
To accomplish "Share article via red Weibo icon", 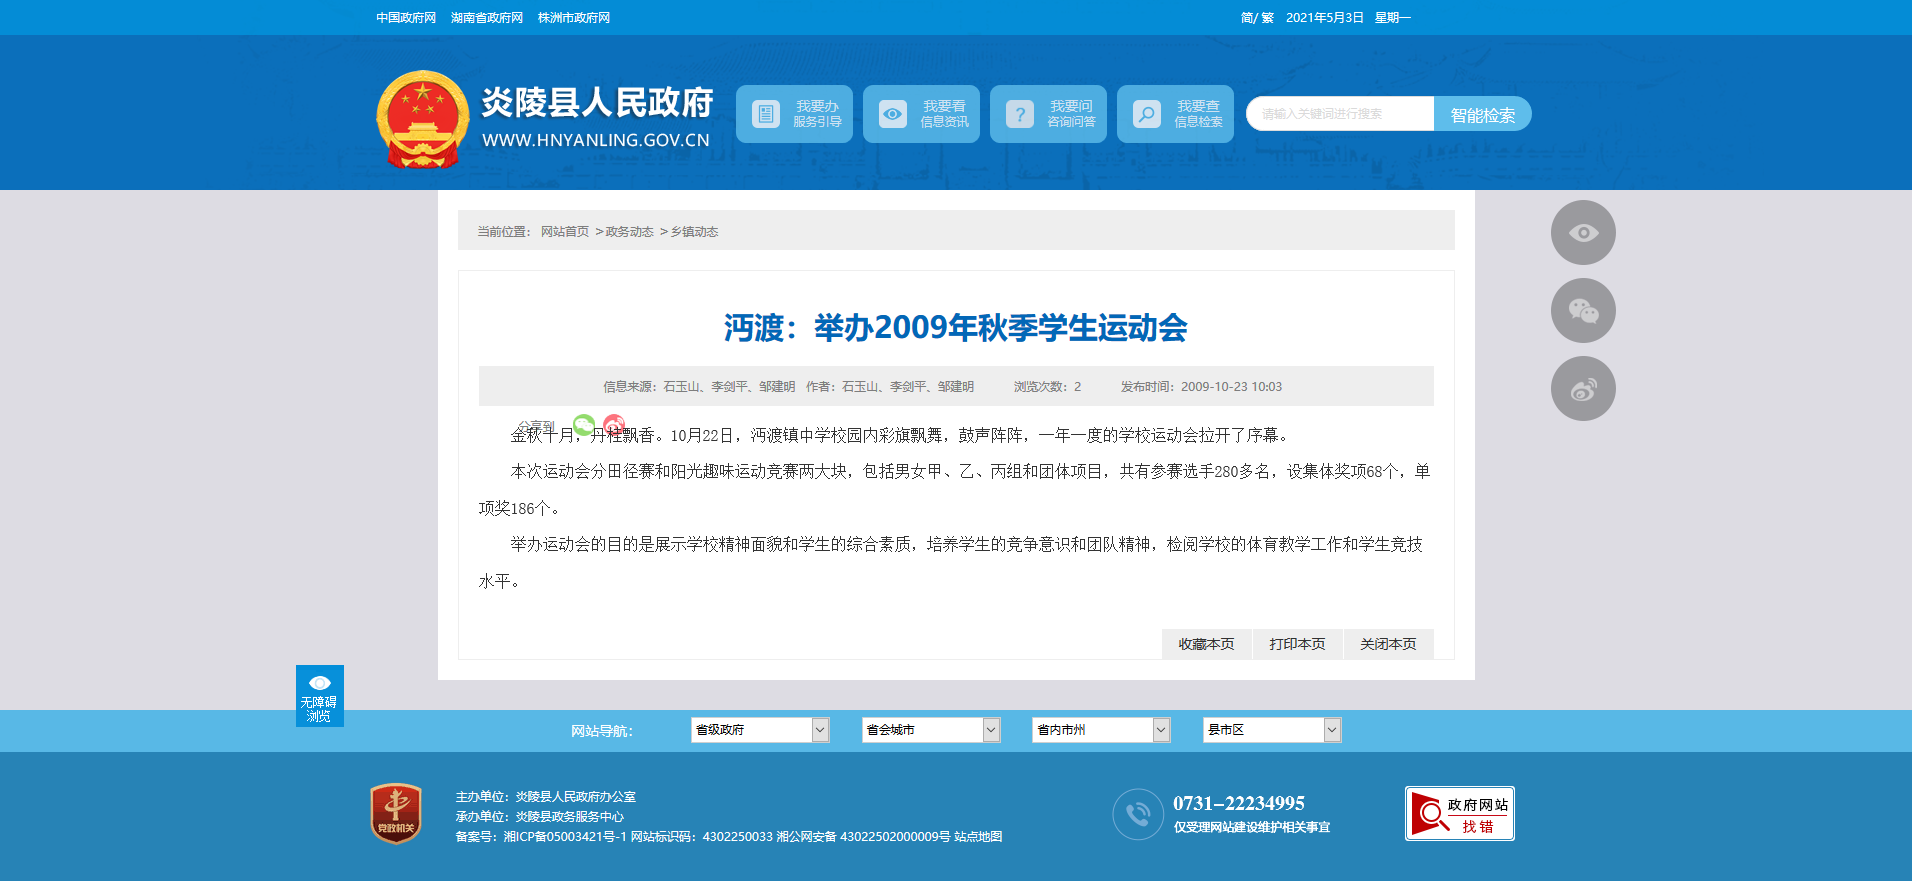I will click(x=614, y=425).
